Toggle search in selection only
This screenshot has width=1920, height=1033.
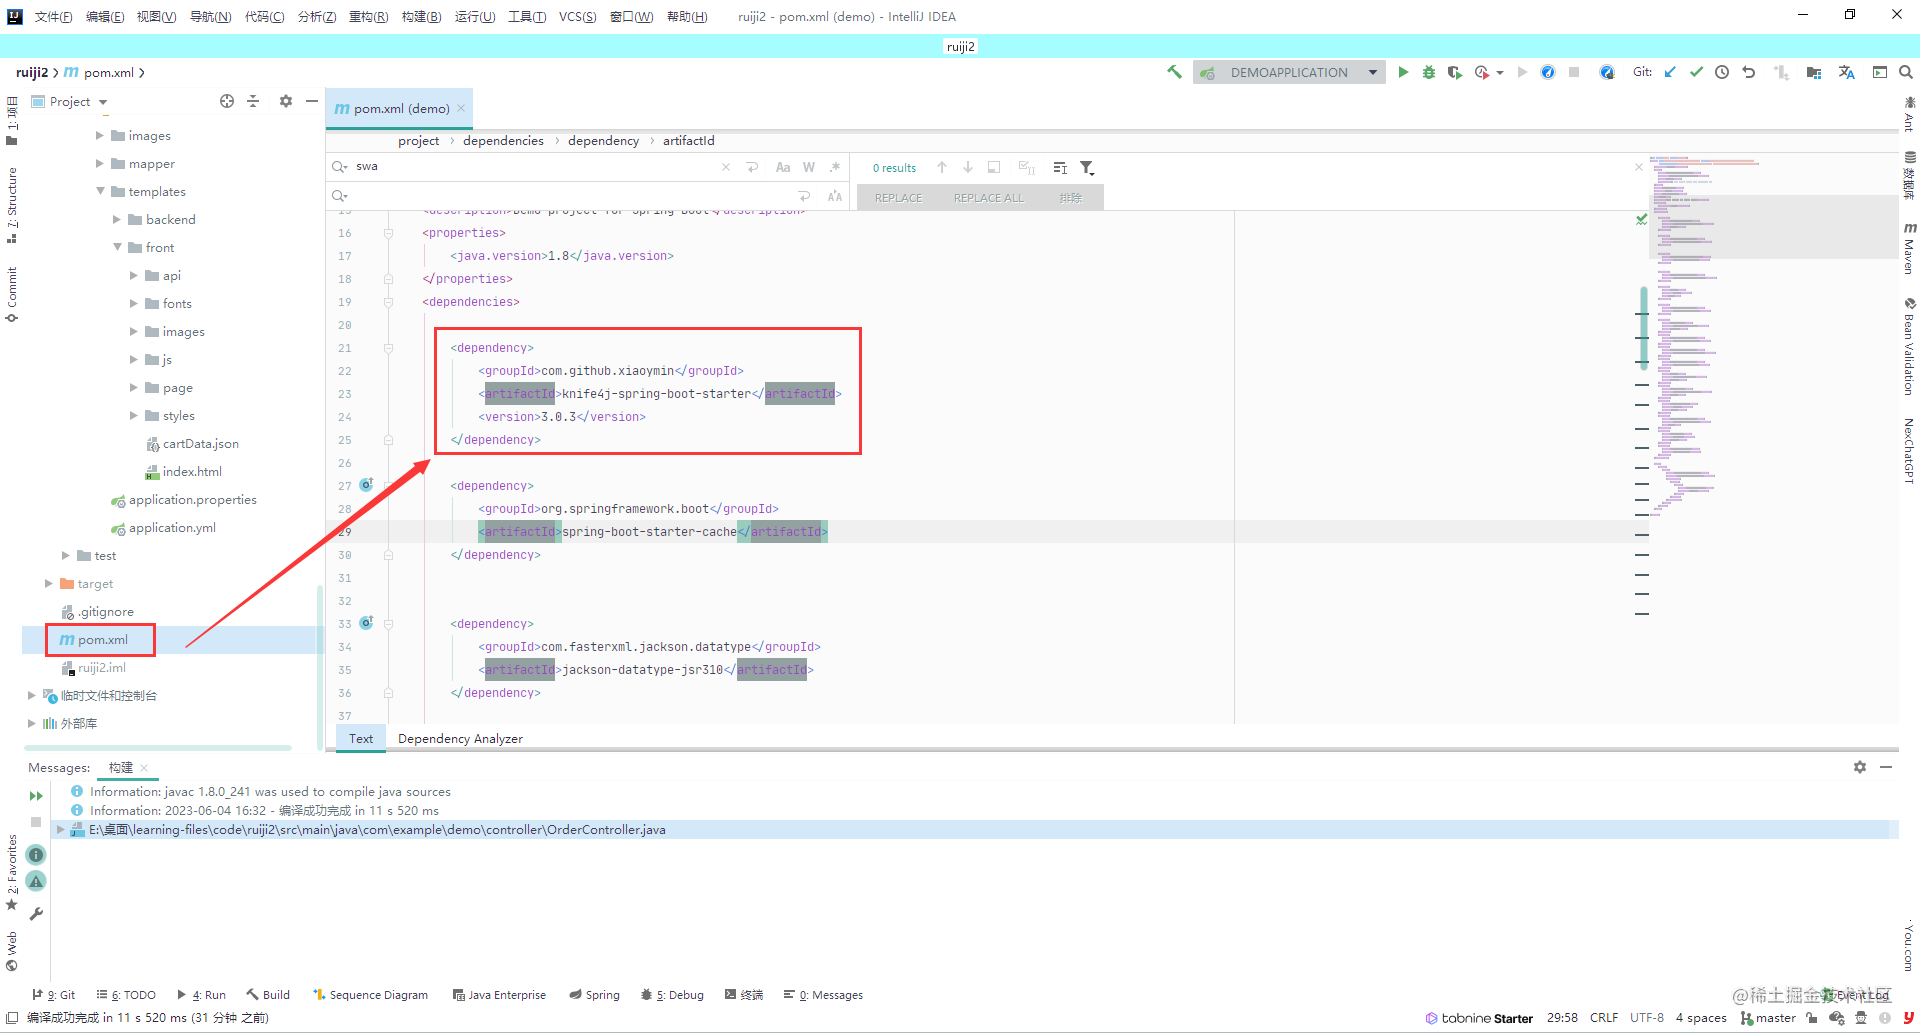(994, 168)
